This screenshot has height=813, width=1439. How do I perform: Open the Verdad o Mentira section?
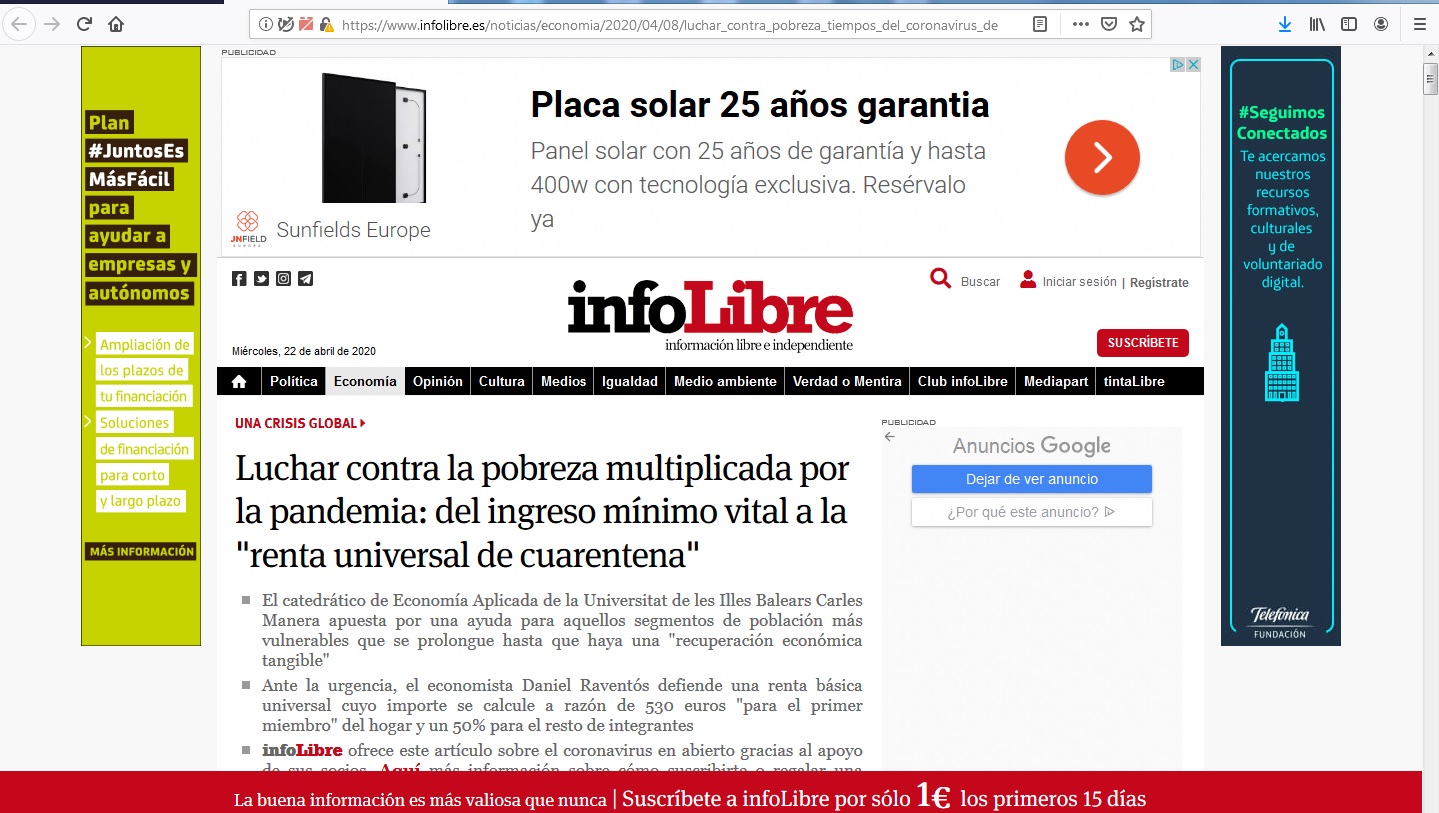pos(847,381)
